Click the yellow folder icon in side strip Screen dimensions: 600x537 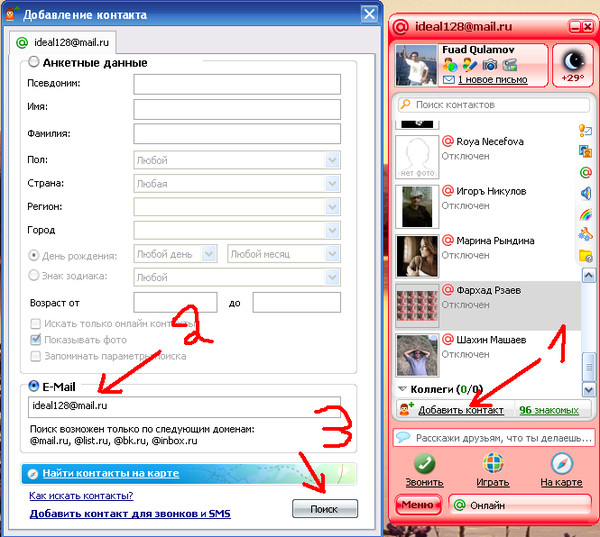coord(585,255)
